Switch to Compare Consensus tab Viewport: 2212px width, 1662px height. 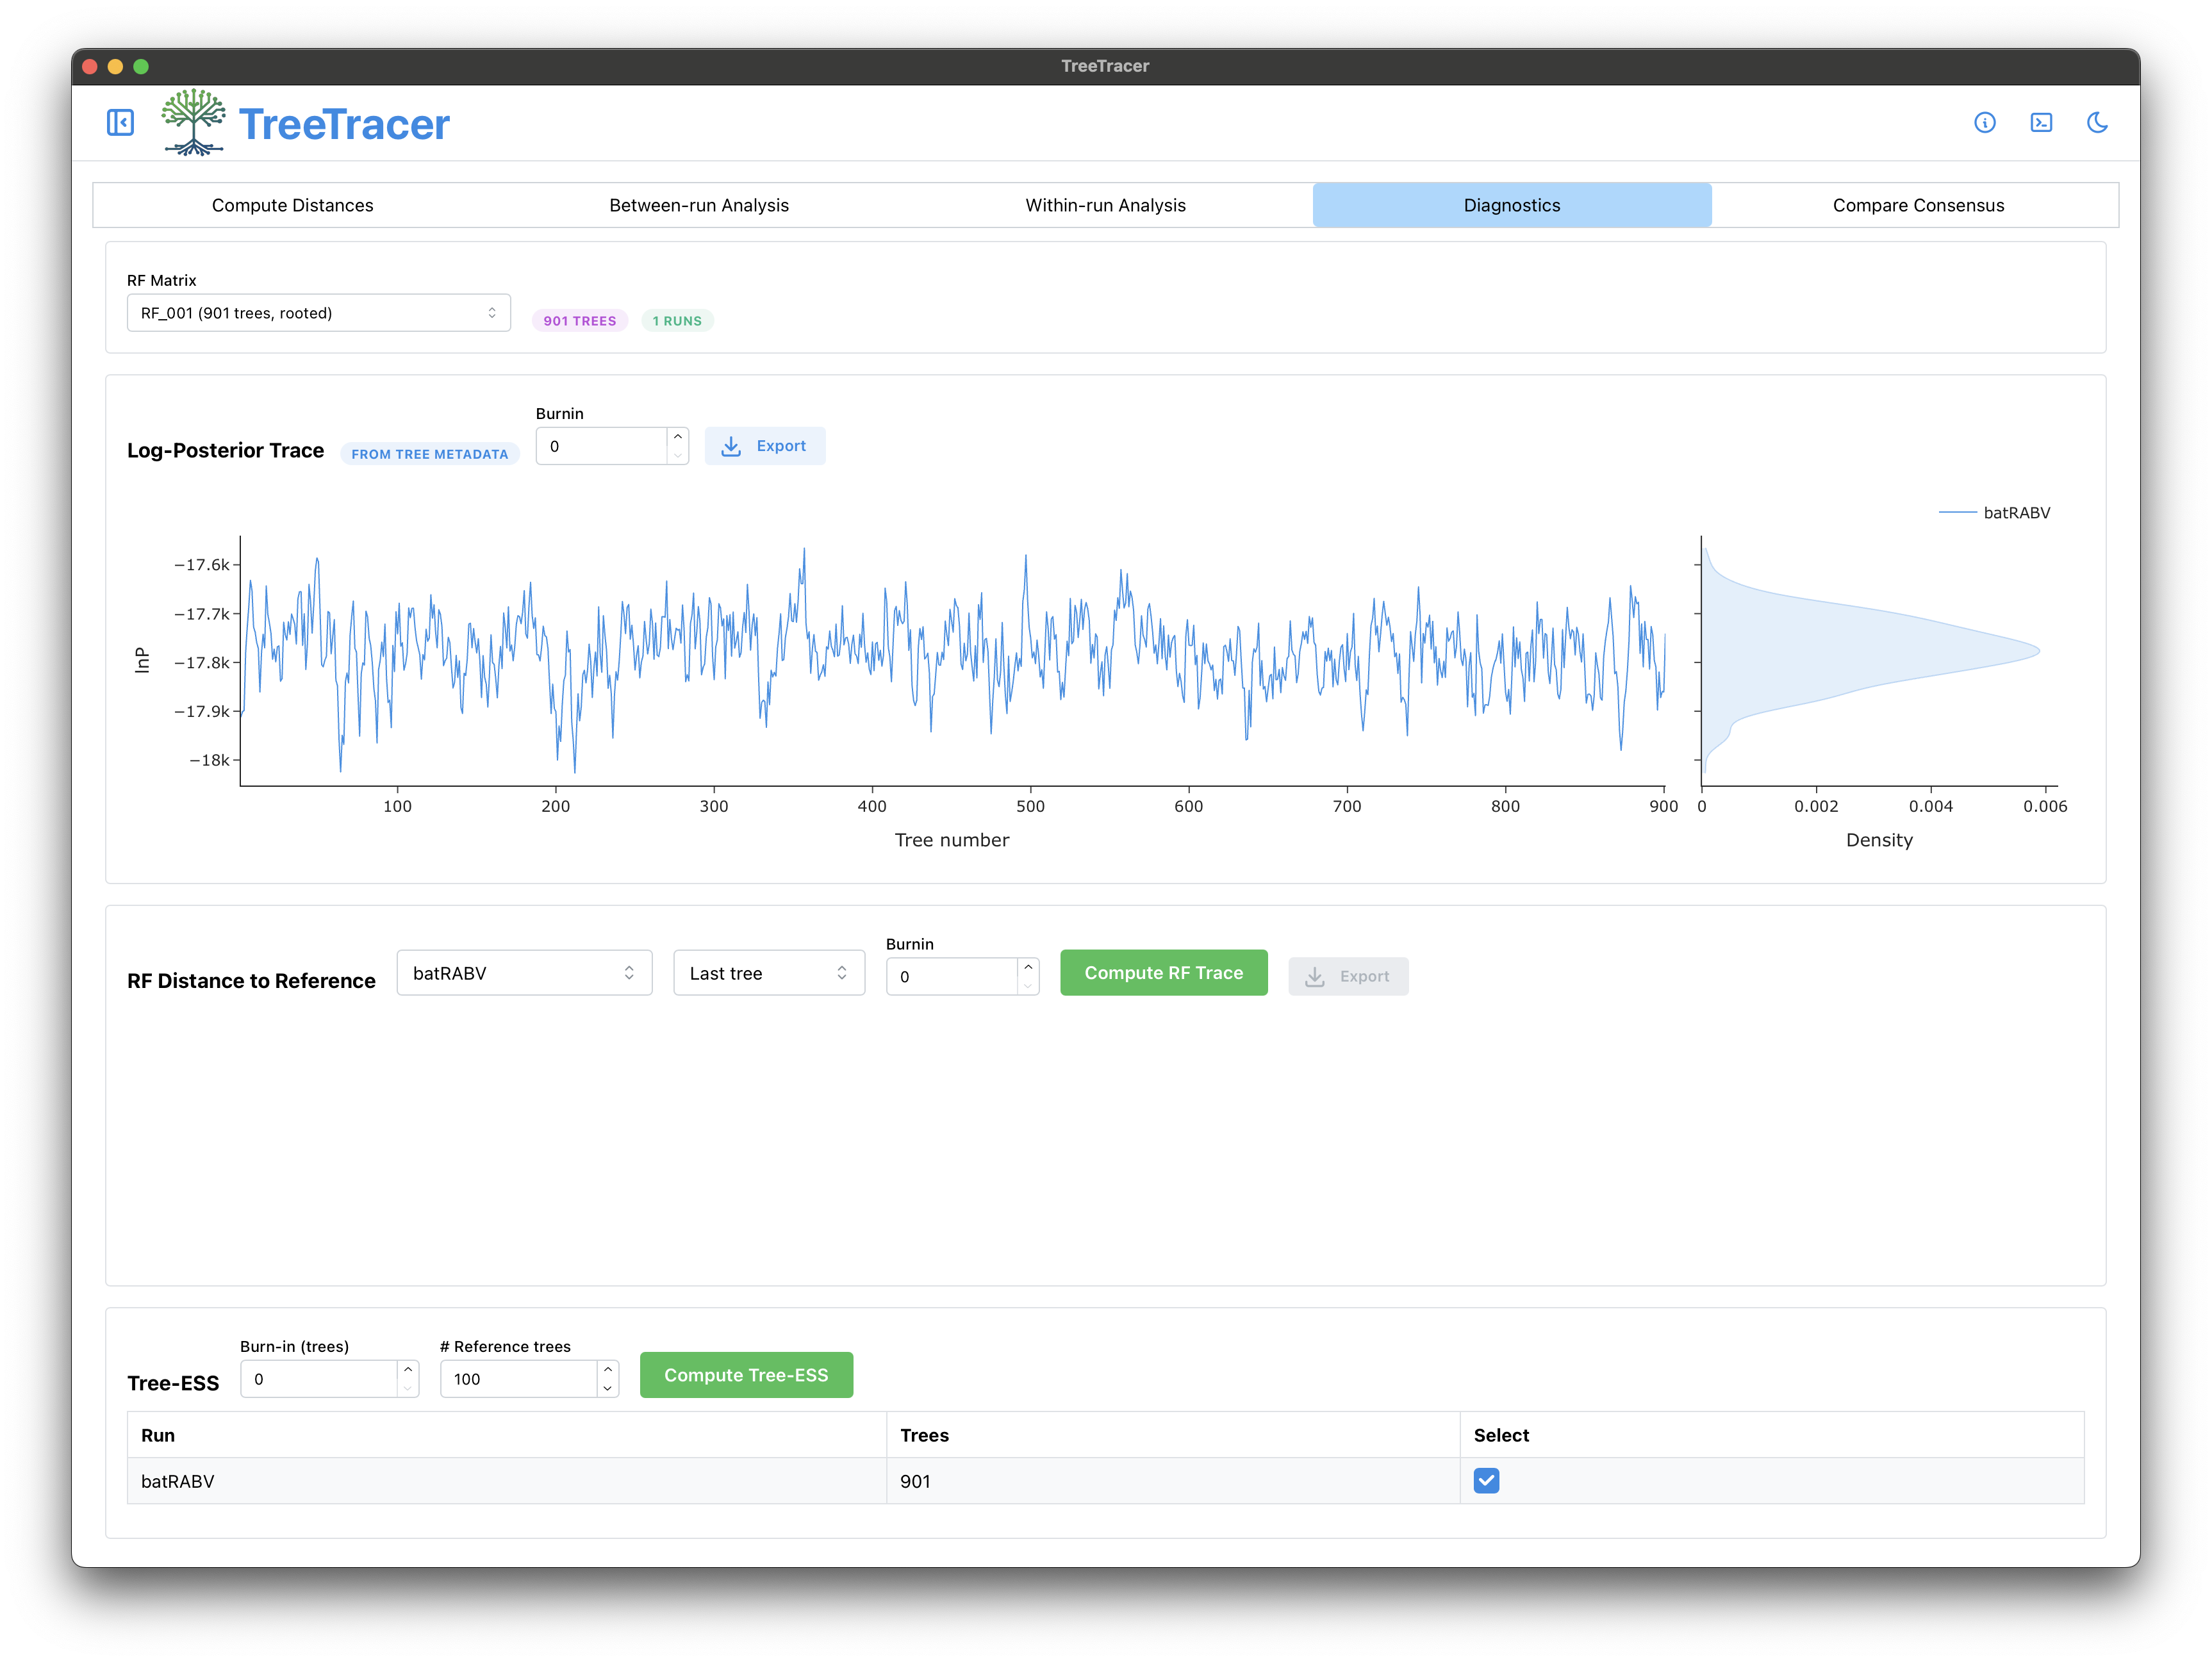coord(1918,205)
